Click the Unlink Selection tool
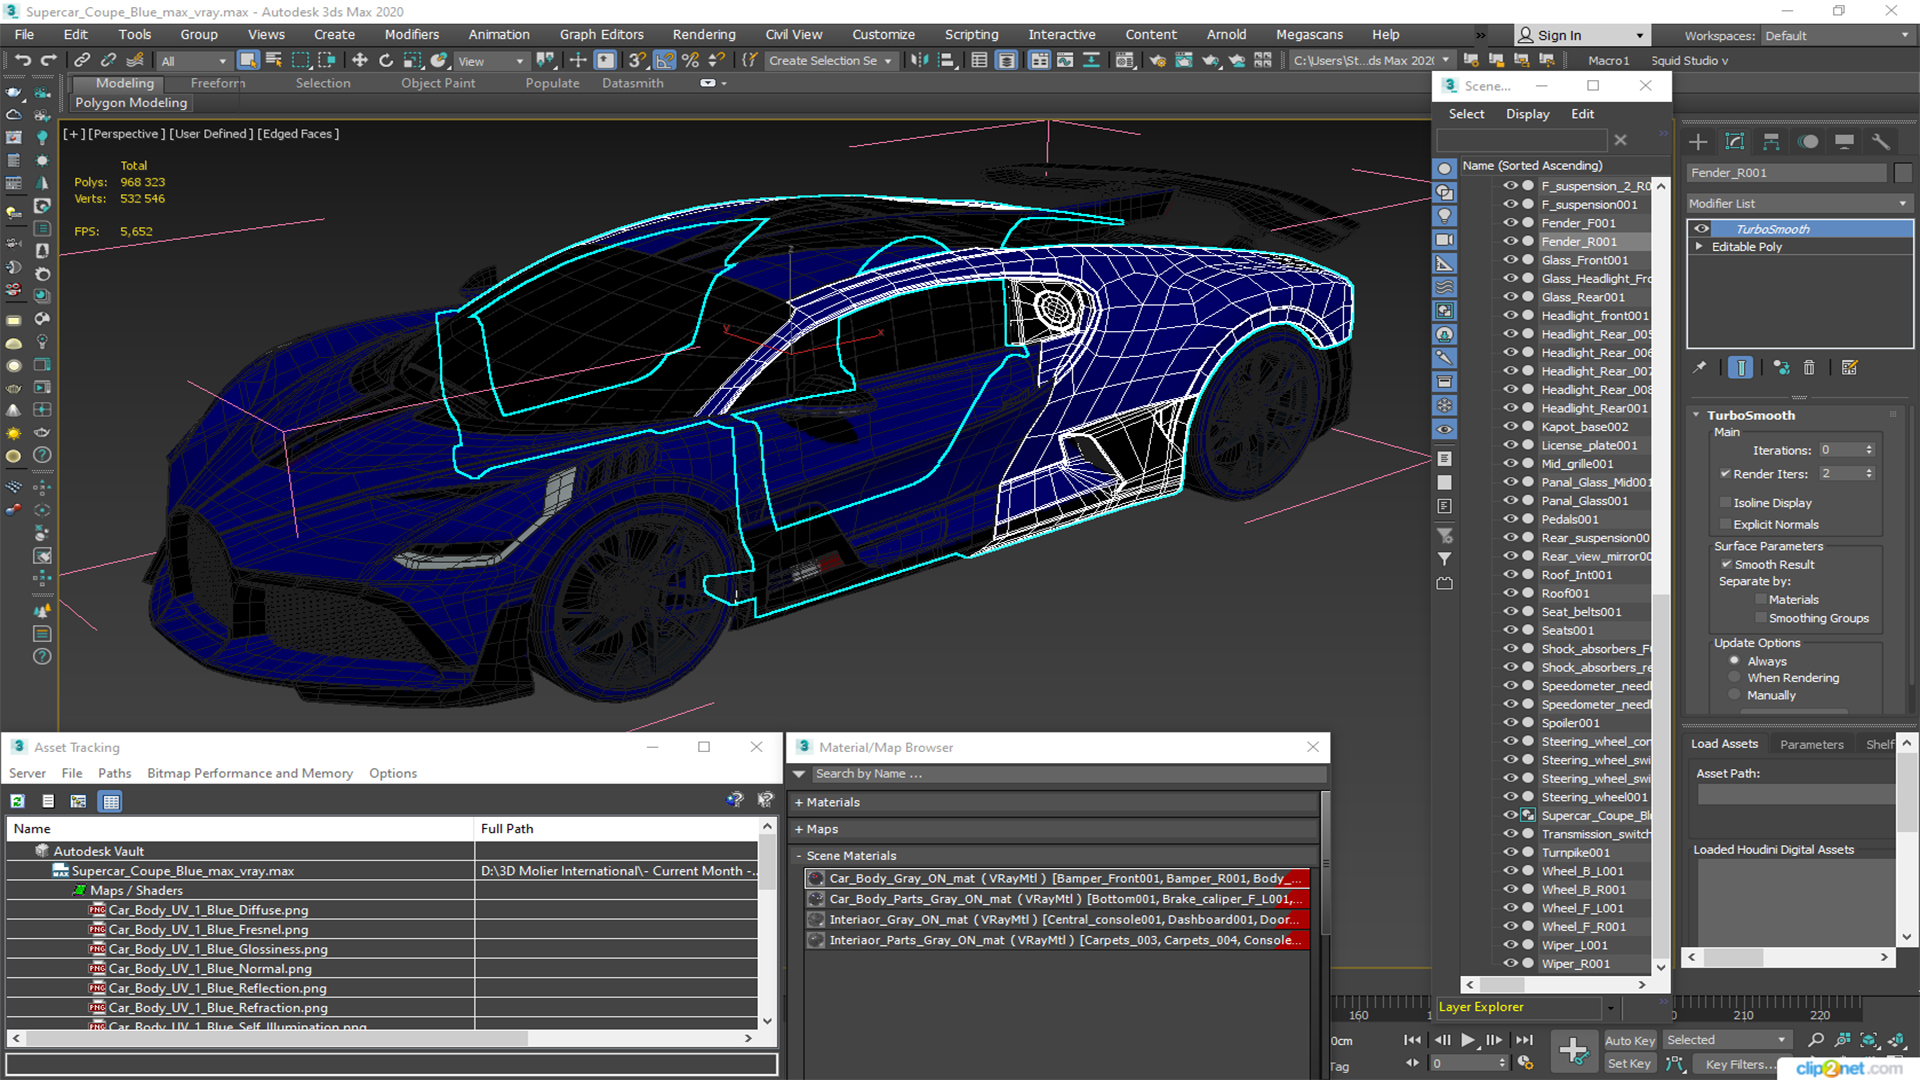 coord(108,60)
